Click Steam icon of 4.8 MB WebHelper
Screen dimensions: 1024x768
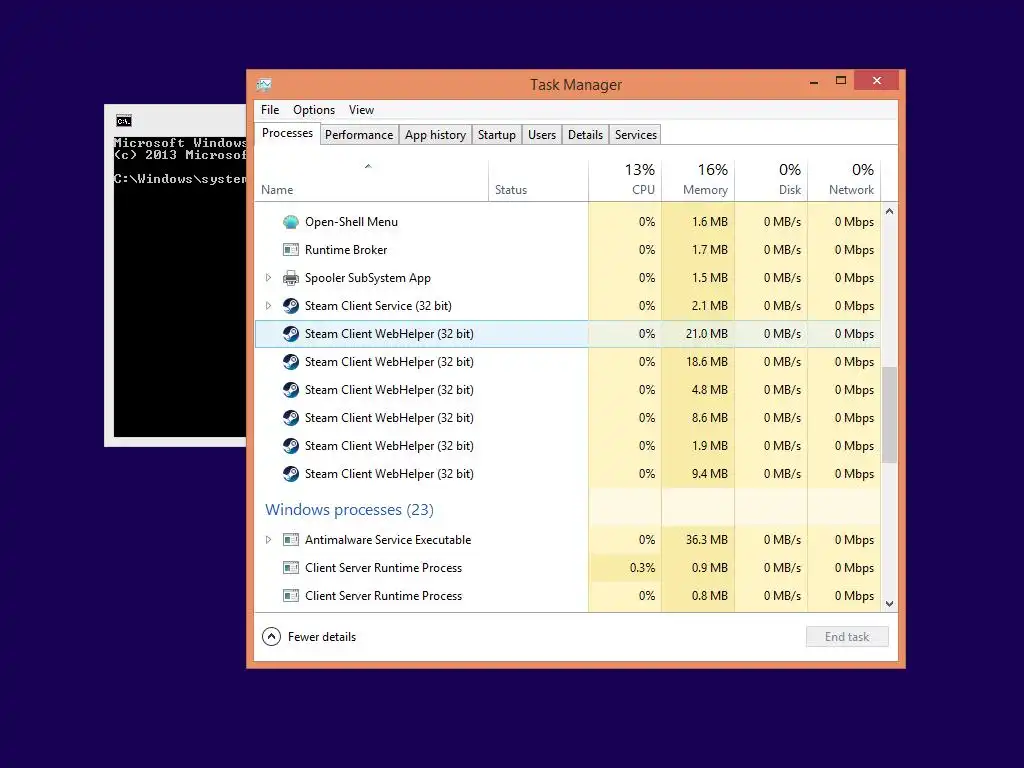pos(291,390)
